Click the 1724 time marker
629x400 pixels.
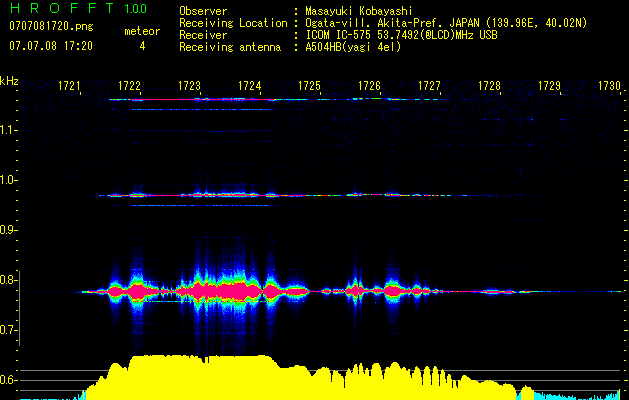[250, 86]
